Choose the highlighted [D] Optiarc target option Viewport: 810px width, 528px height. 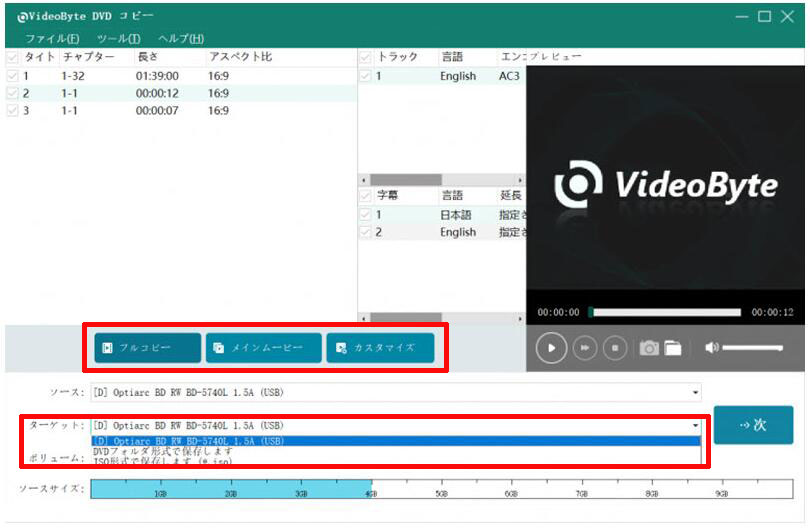pyautogui.click(x=395, y=441)
